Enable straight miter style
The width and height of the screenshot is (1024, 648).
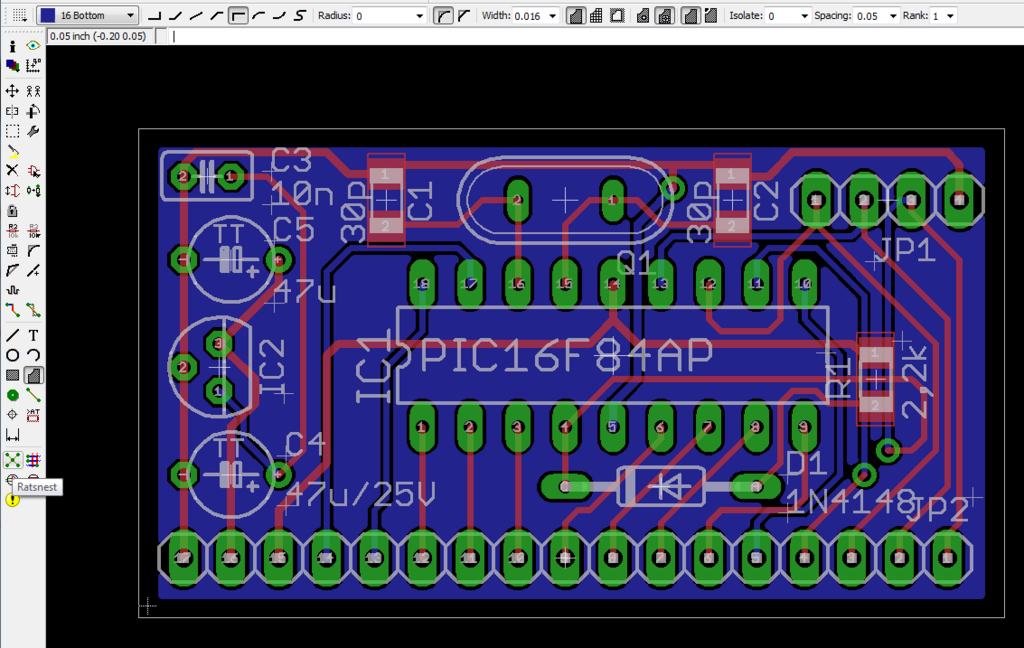[464, 16]
